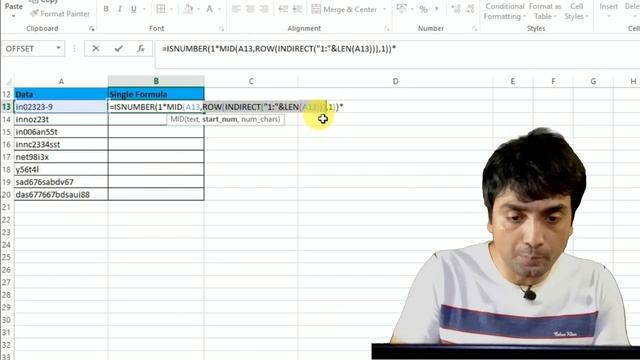The image size is (640, 360).
Task: Click the Align Left icon
Action: click(x=236, y=9)
